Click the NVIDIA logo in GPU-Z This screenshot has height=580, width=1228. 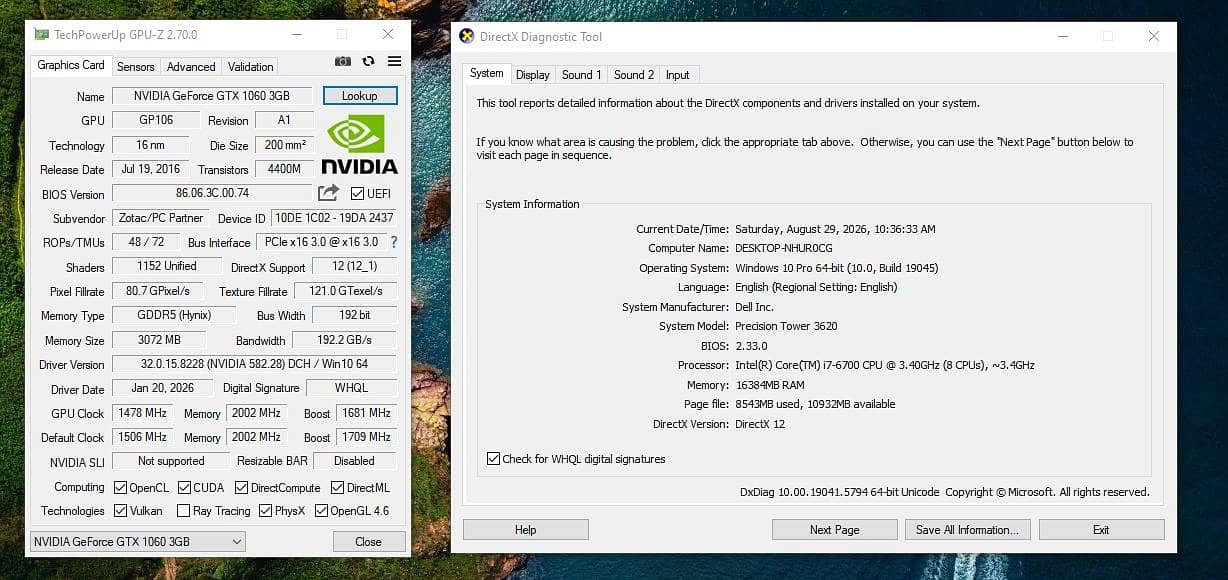(359, 145)
